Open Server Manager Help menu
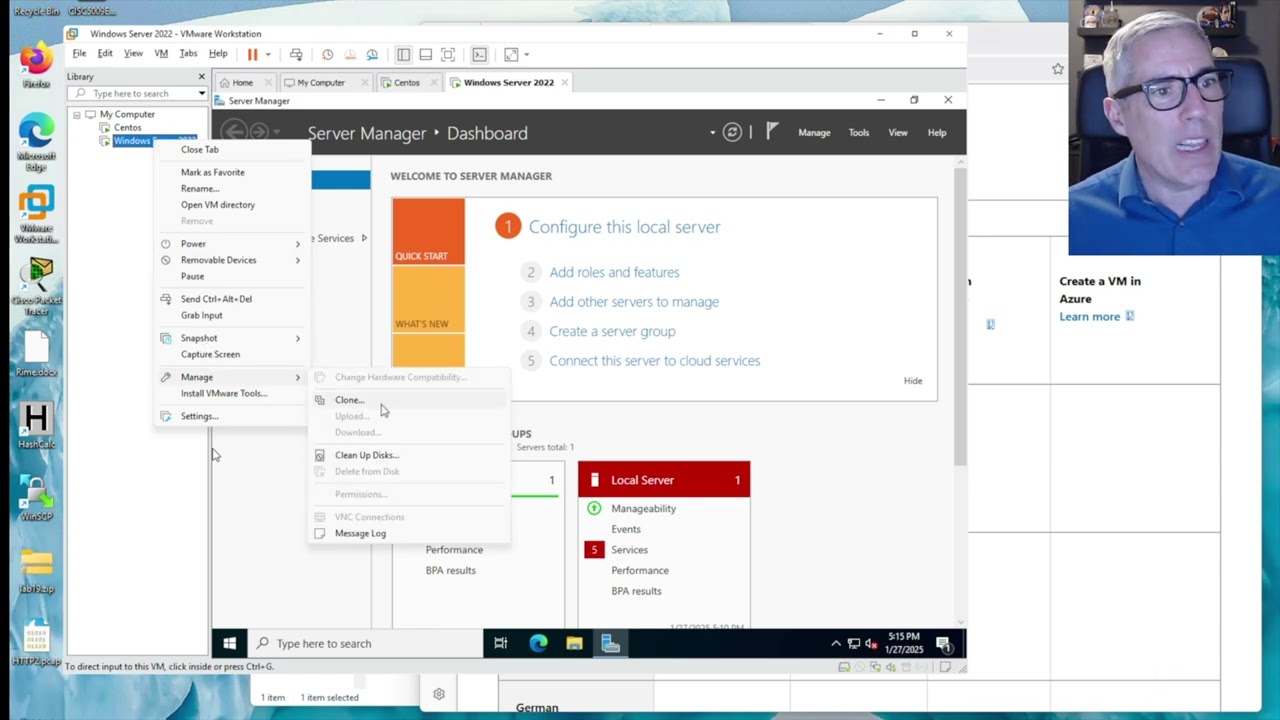 [x=937, y=133]
